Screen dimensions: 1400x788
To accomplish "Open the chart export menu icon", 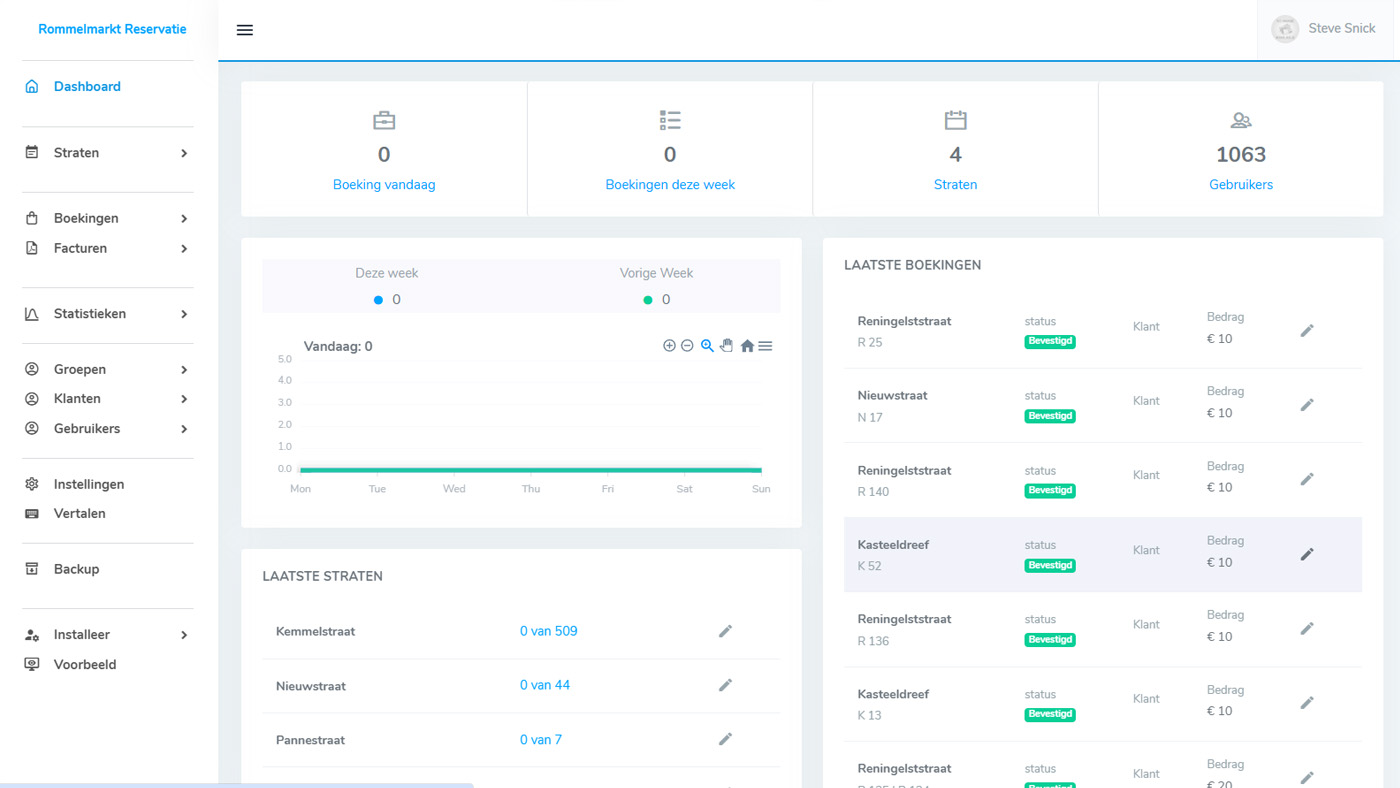I will [x=765, y=346].
